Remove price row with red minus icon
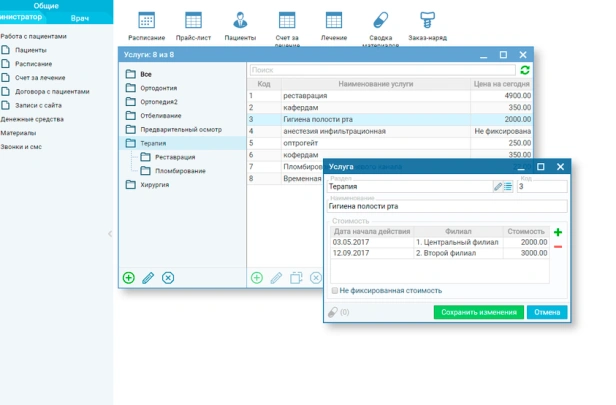The image size is (616, 405). 558,246
